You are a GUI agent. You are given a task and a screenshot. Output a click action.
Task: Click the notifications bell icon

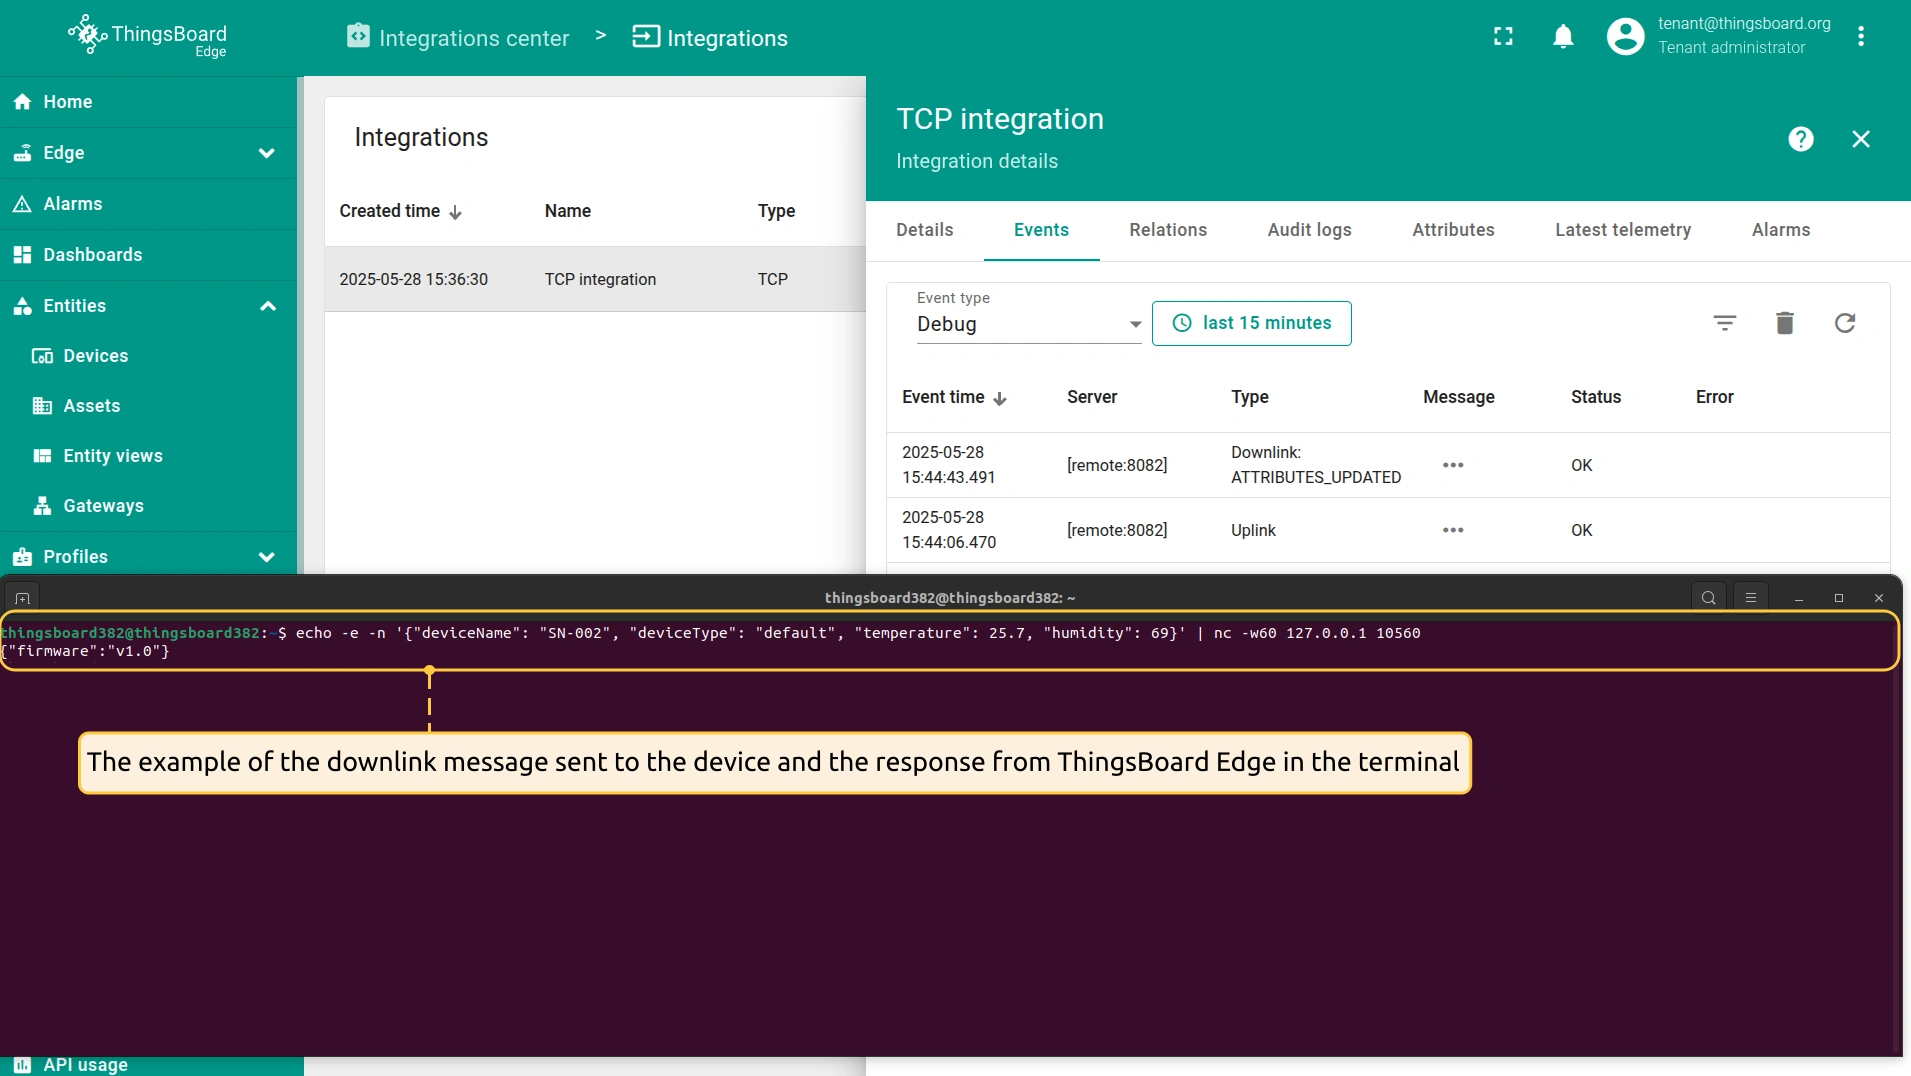coord(1563,37)
